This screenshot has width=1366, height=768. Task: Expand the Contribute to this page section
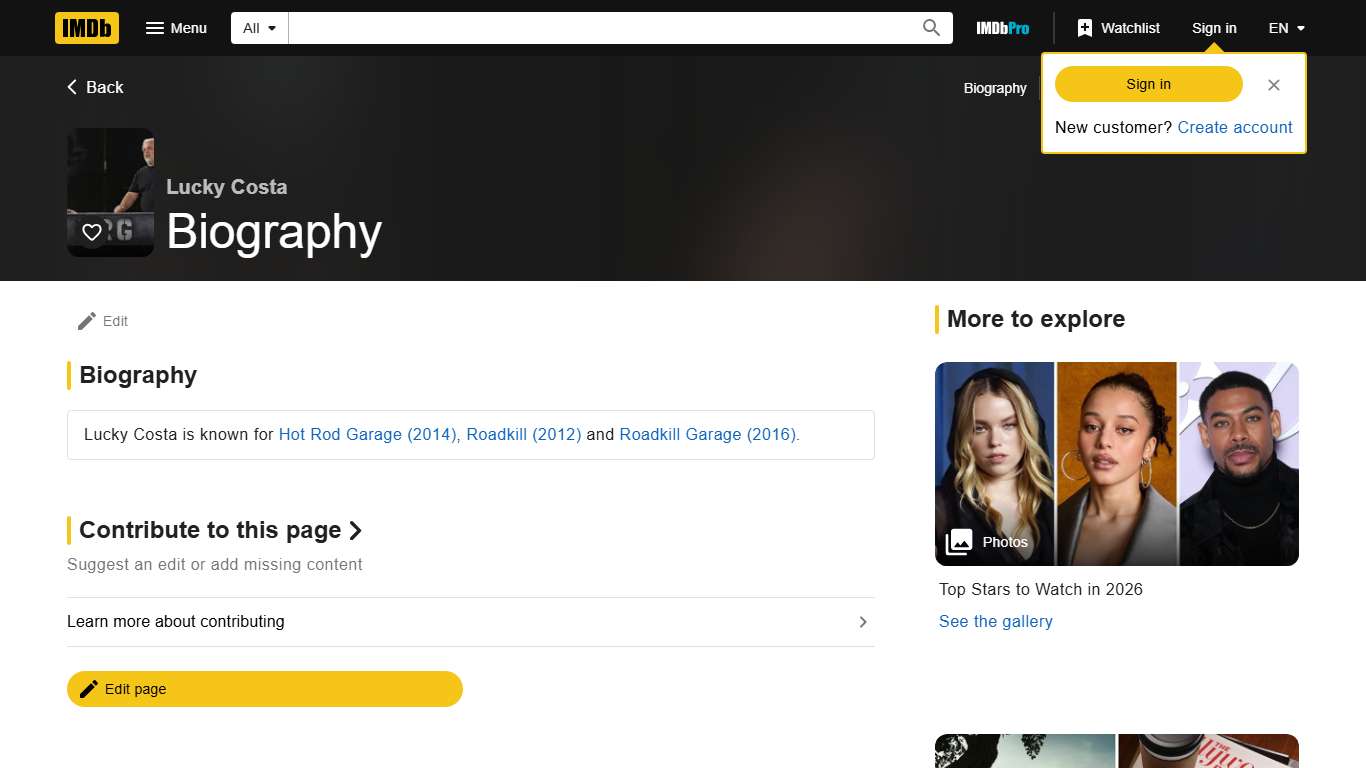[x=357, y=530]
